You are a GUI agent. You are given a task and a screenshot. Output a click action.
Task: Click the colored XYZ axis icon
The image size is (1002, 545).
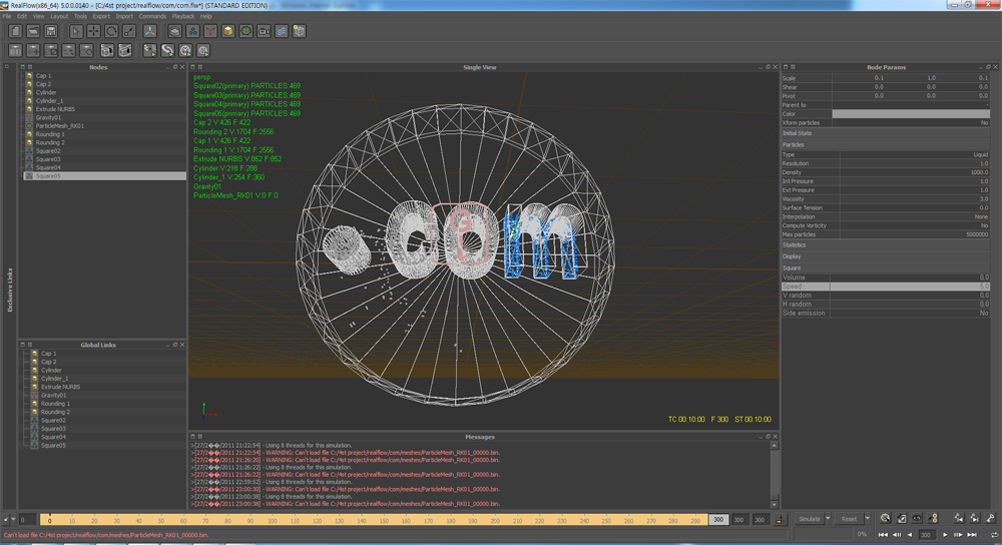150,31
